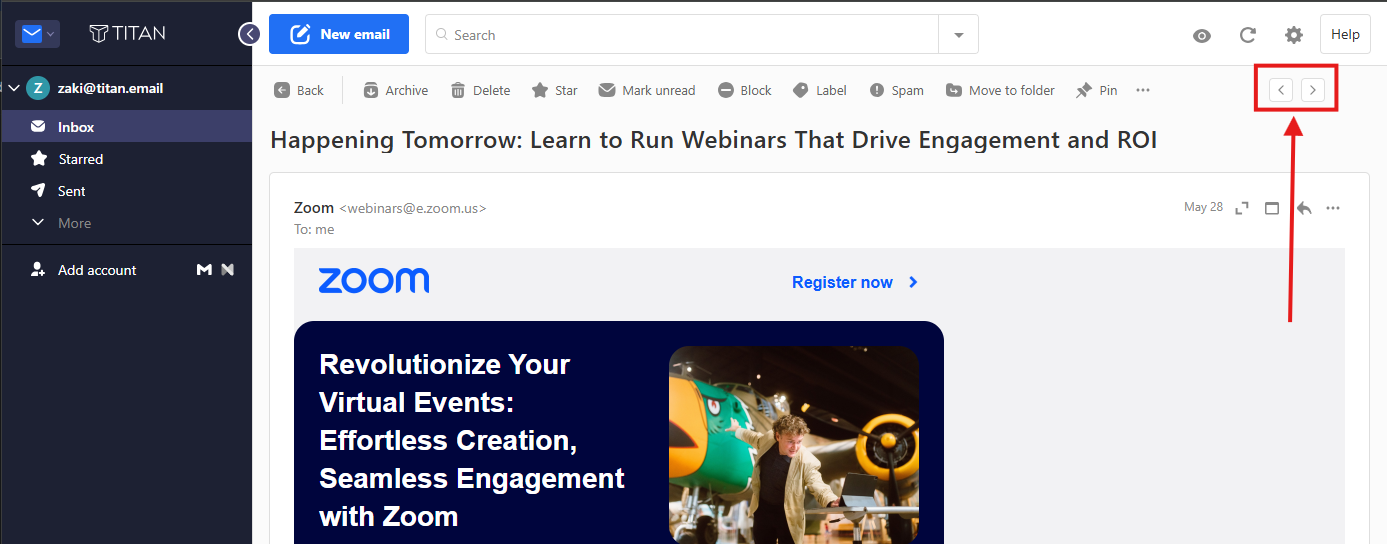Click the To: me recipient line
The width and height of the screenshot is (1387, 544).
(314, 229)
